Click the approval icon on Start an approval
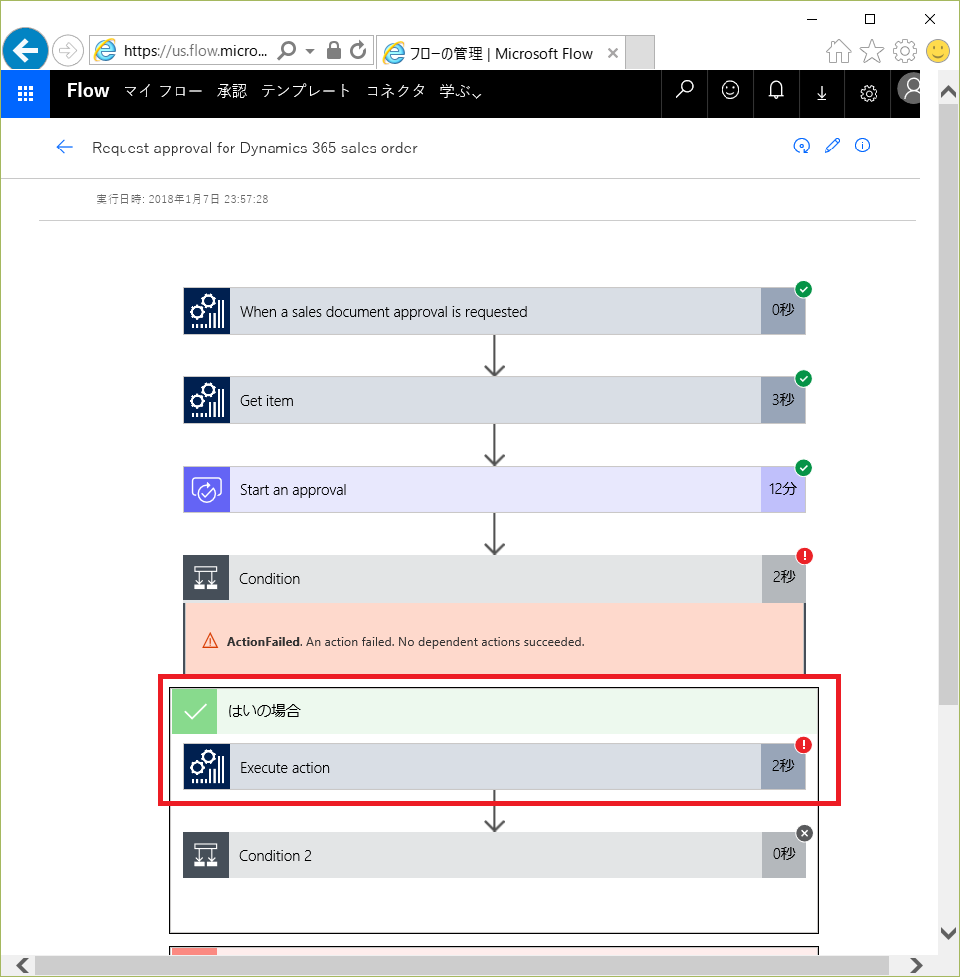Image resolution: width=960 pixels, height=977 pixels. pos(207,489)
